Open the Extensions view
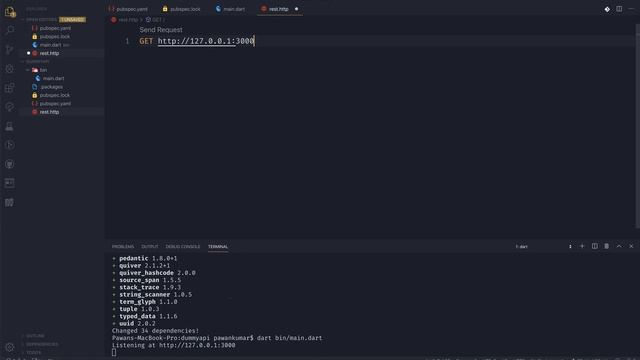640x360 pixels. tap(10, 87)
